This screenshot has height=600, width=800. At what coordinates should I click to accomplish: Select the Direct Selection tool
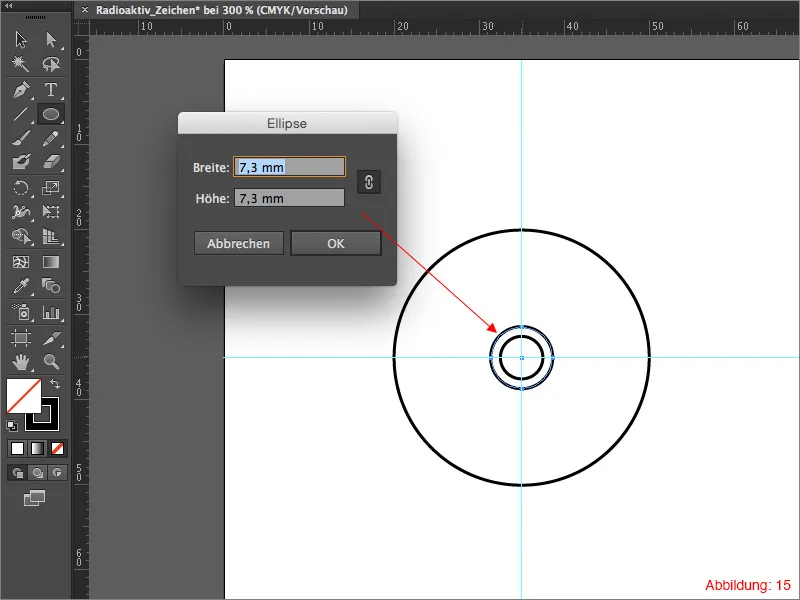pos(51,39)
